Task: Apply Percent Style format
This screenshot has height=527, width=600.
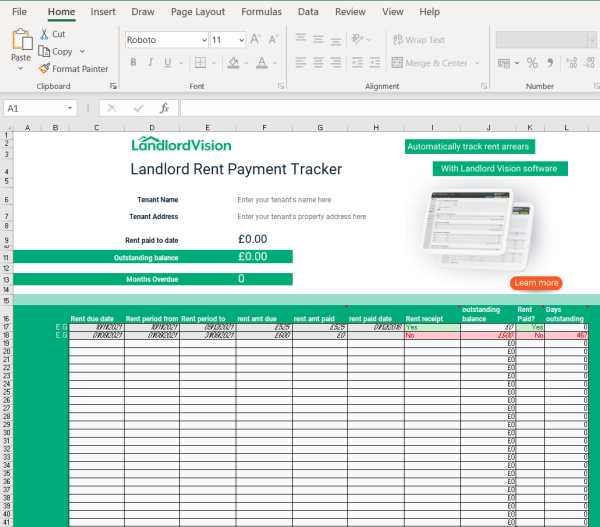Action: (532, 63)
